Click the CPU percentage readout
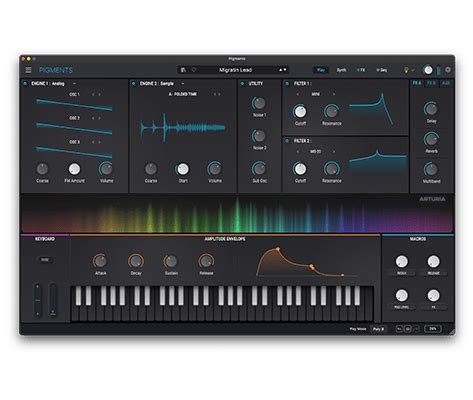 (x=433, y=329)
